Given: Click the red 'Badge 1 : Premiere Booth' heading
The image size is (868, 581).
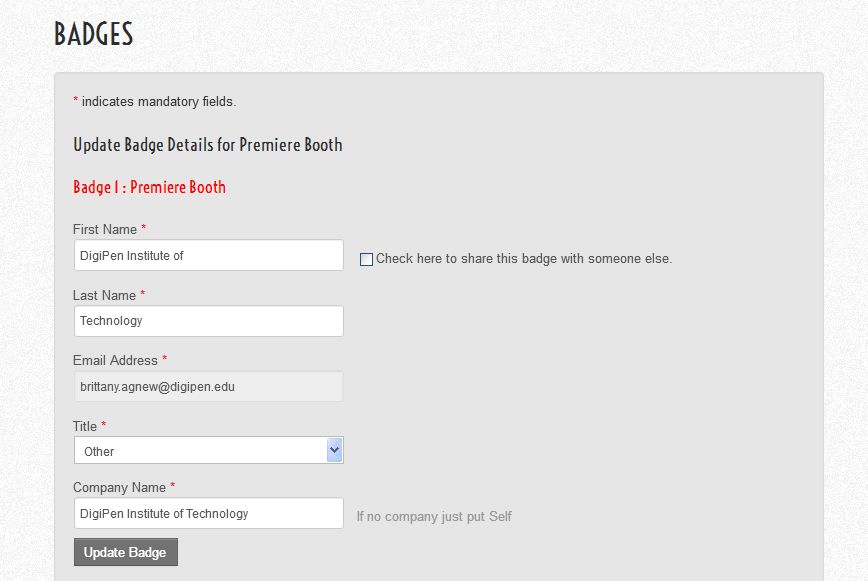Looking at the screenshot, I should pyautogui.click(x=149, y=187).
